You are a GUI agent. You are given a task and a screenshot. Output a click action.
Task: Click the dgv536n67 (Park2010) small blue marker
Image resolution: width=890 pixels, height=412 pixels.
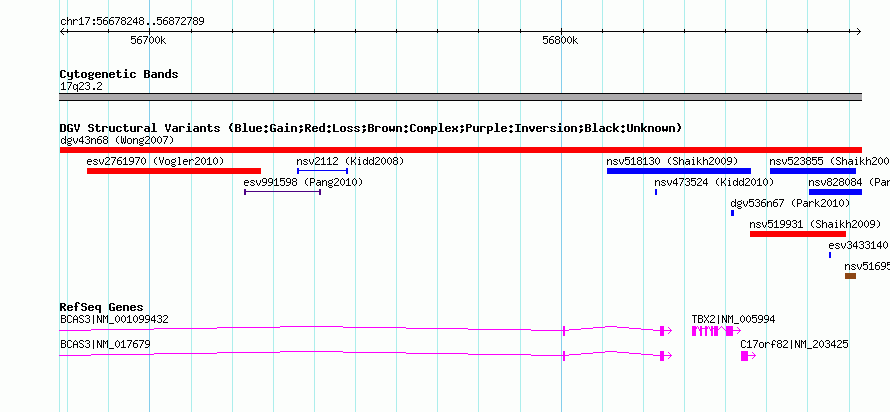(732, 213)
